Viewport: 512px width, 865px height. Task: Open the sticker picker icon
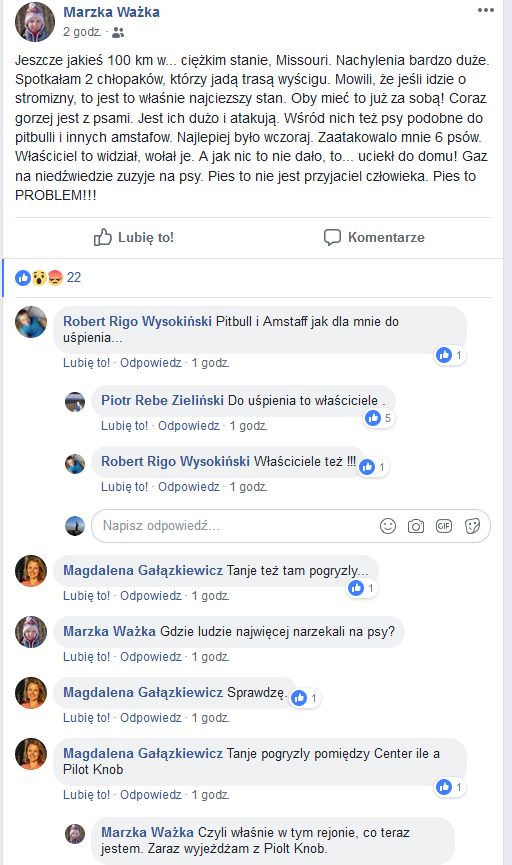click(x=472, y=526)
